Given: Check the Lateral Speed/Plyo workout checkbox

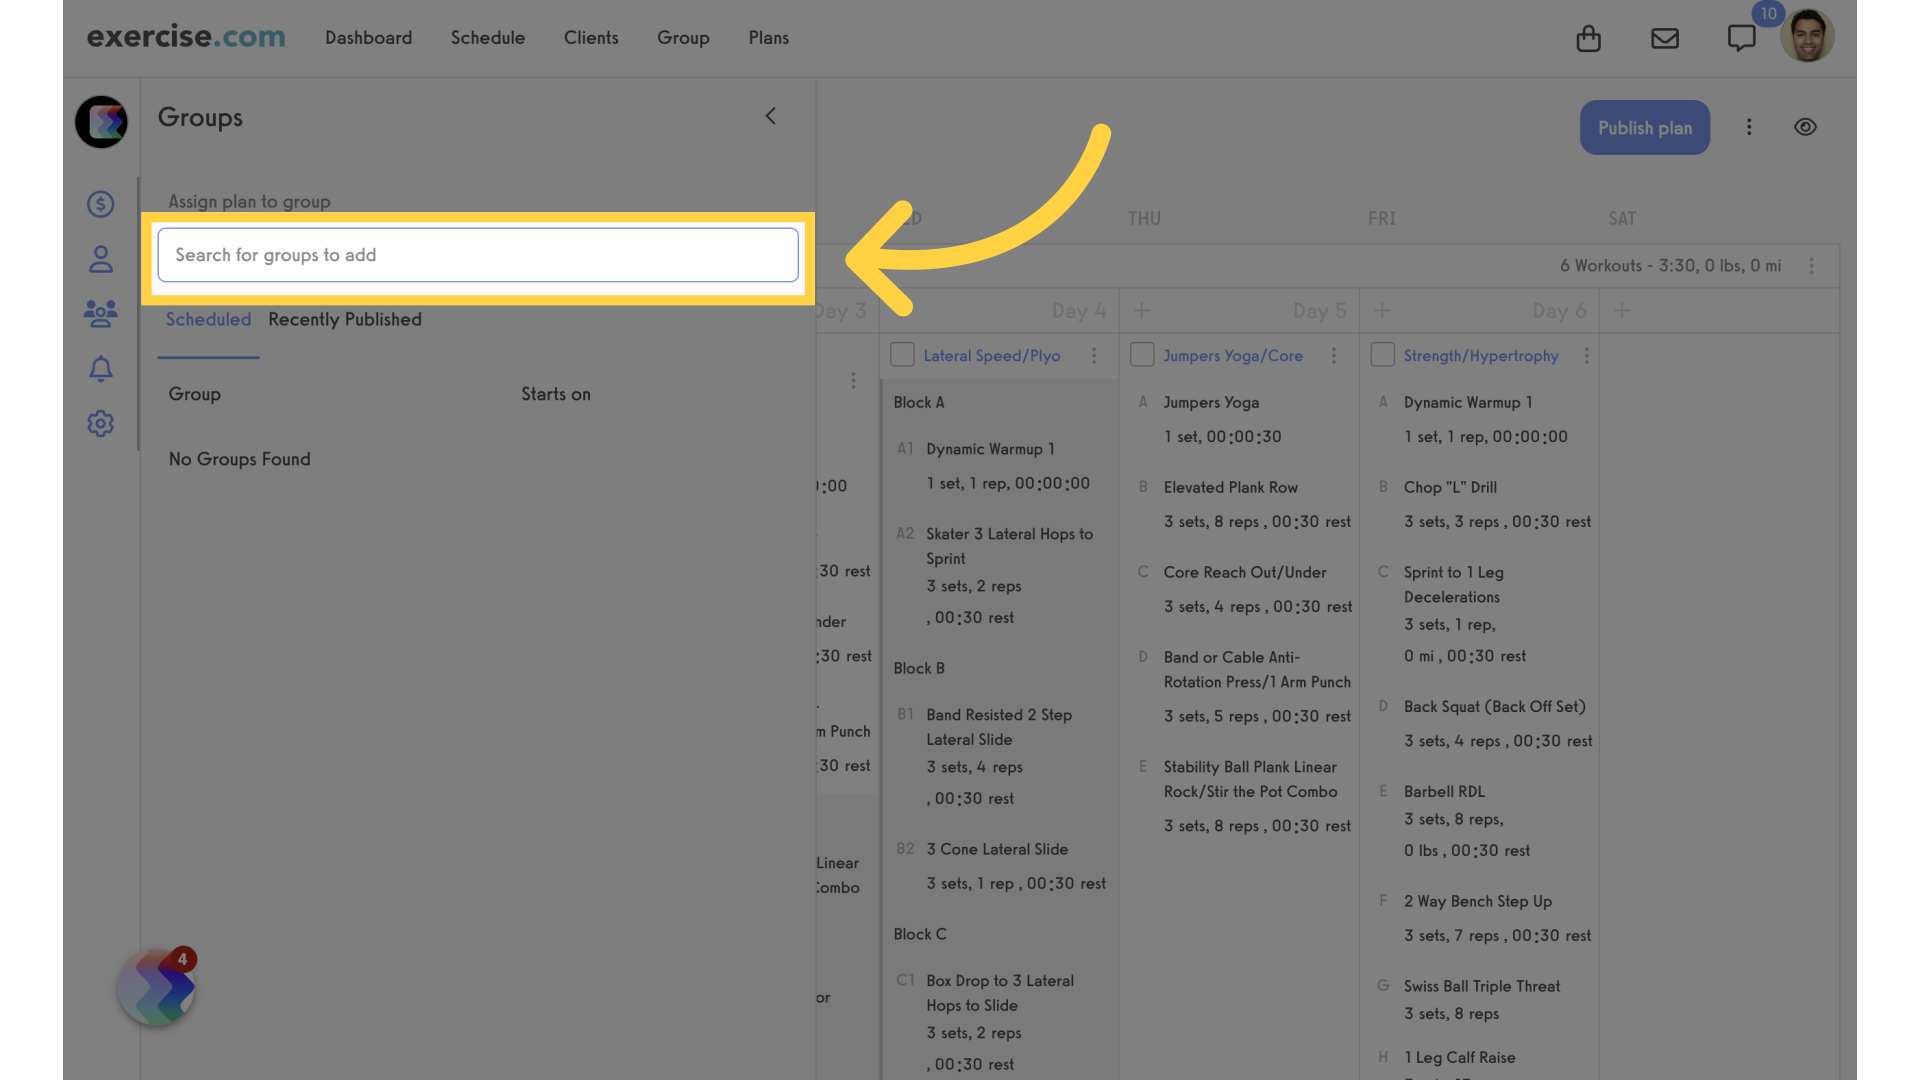Looking at the screenshot, I should [x=902, y=355].
